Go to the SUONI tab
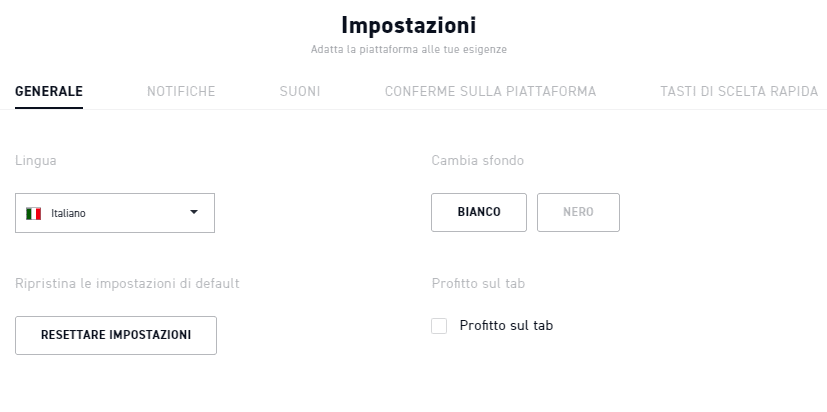The width and height of the screenshot is (827, 412). [300, 91]
